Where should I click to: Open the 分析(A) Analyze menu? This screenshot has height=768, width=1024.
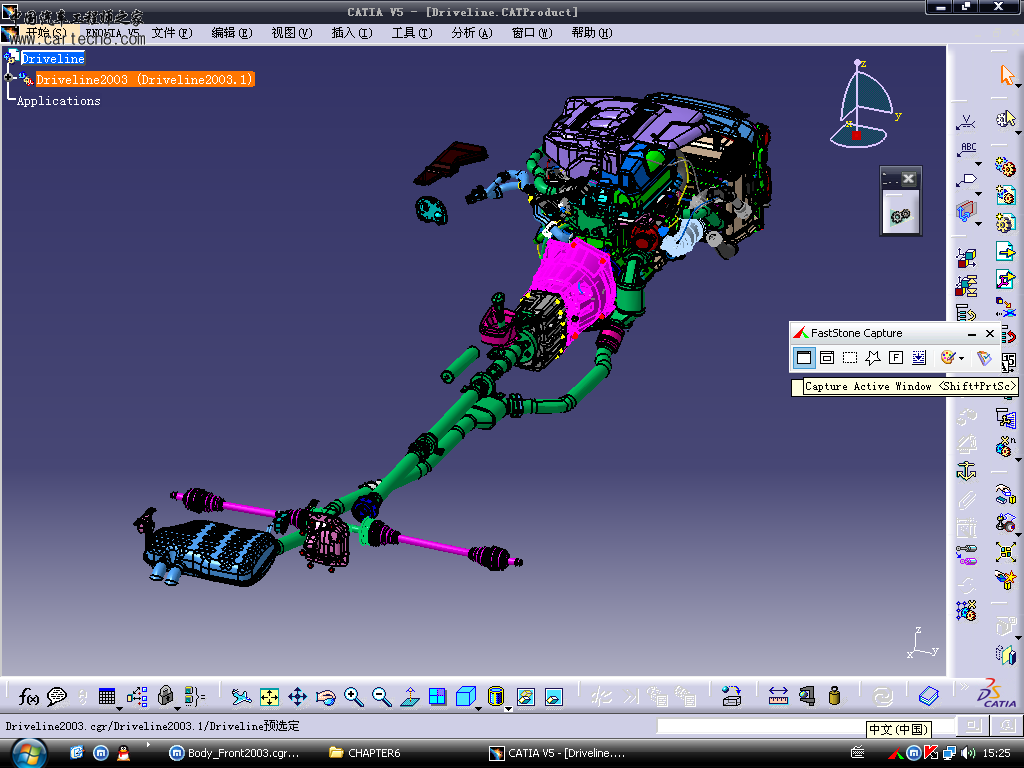tap(472, 33)
